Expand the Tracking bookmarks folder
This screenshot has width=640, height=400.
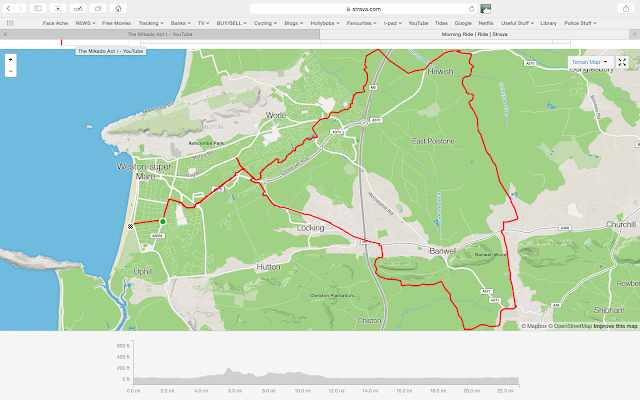tap(151, 23)
